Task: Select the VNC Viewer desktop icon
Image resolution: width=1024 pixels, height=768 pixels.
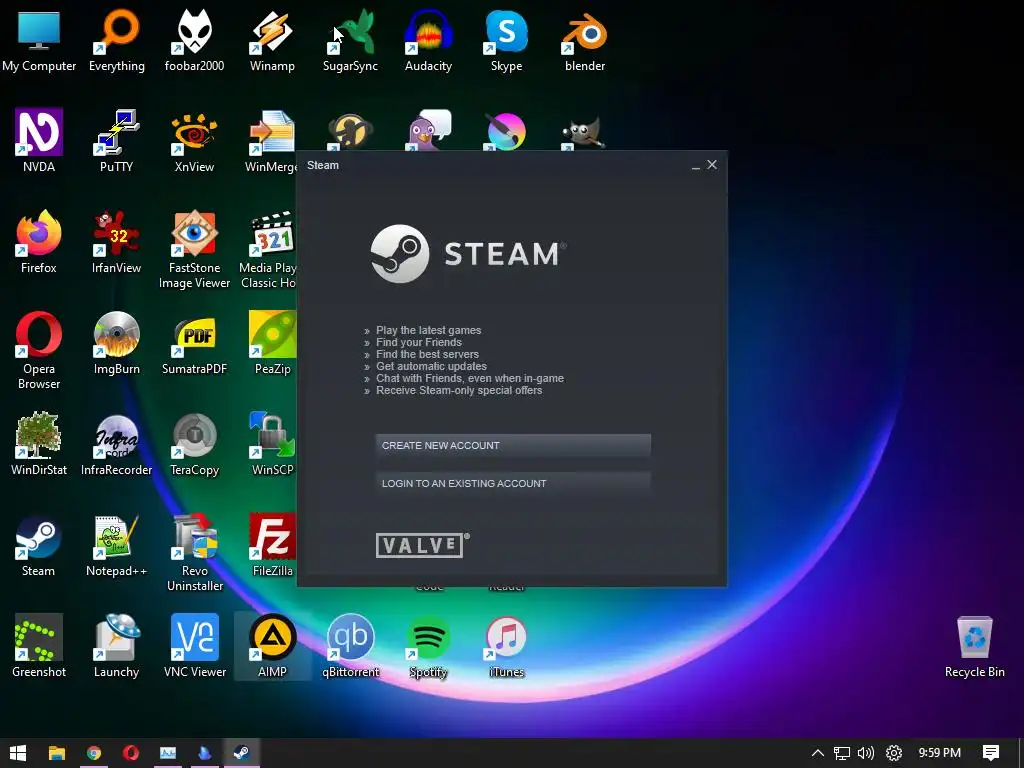Action: tap(195, 647)
